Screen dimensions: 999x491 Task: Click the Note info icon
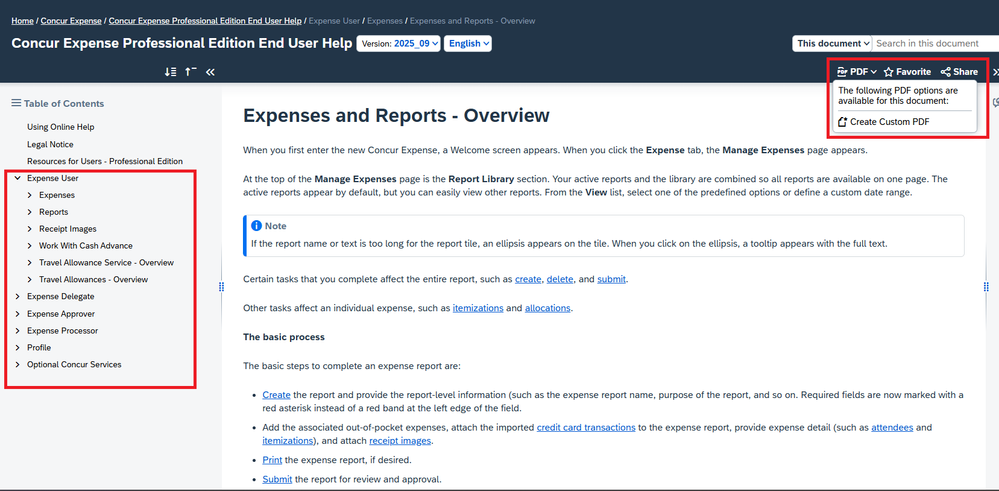256,226
